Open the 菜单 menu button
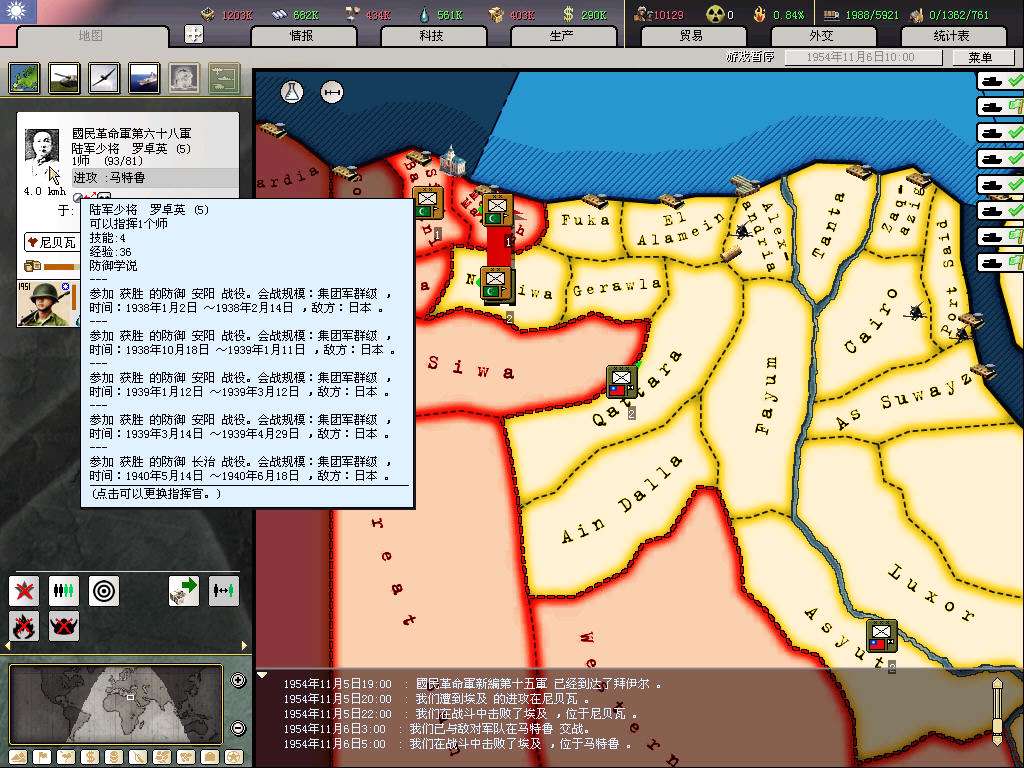This screenshot has height=768, width=1024. click(x=980, y=58)
